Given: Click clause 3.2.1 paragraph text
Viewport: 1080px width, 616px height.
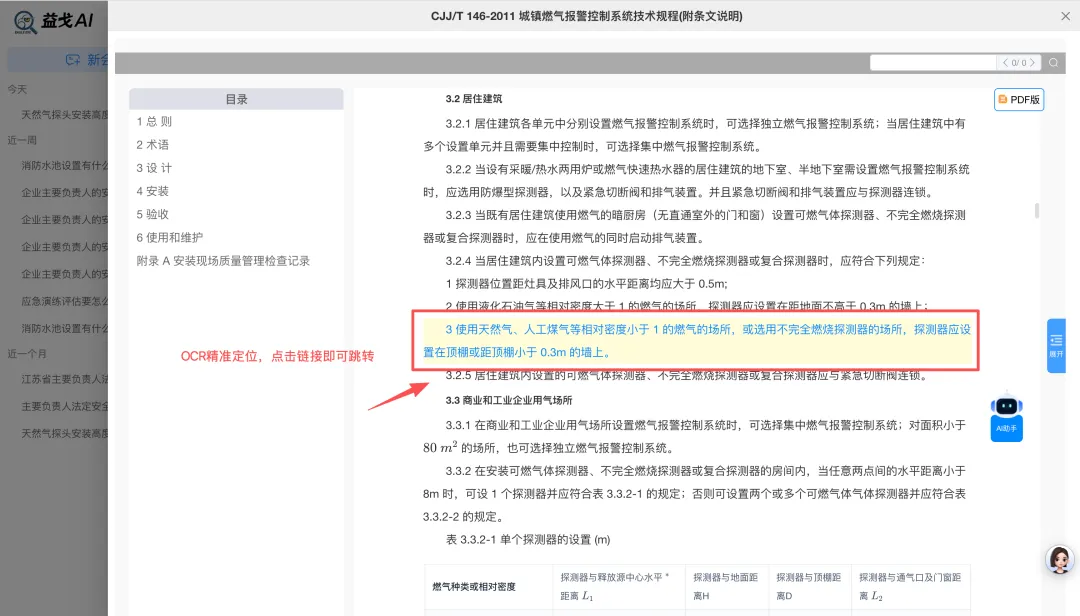Looking at the screenshot, I should pos(694,135).
